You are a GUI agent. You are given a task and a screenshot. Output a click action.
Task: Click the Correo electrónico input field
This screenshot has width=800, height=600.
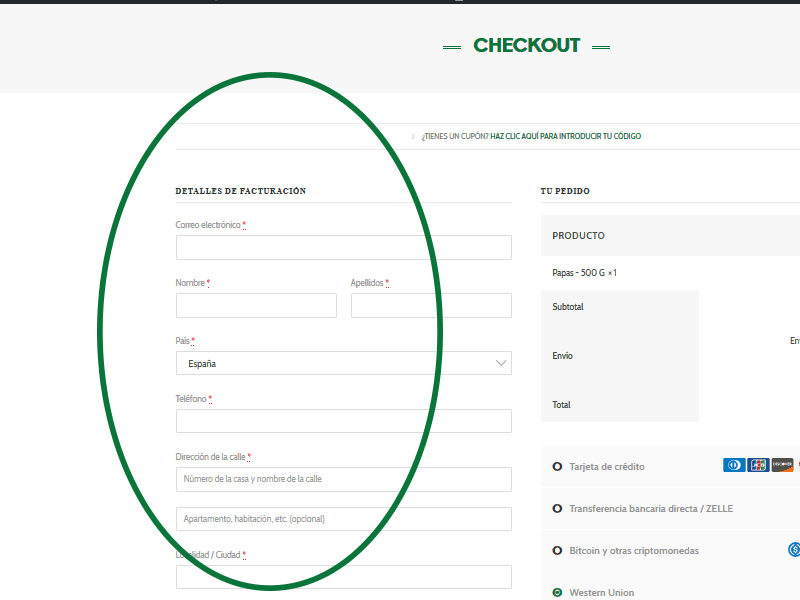(343, 247)
